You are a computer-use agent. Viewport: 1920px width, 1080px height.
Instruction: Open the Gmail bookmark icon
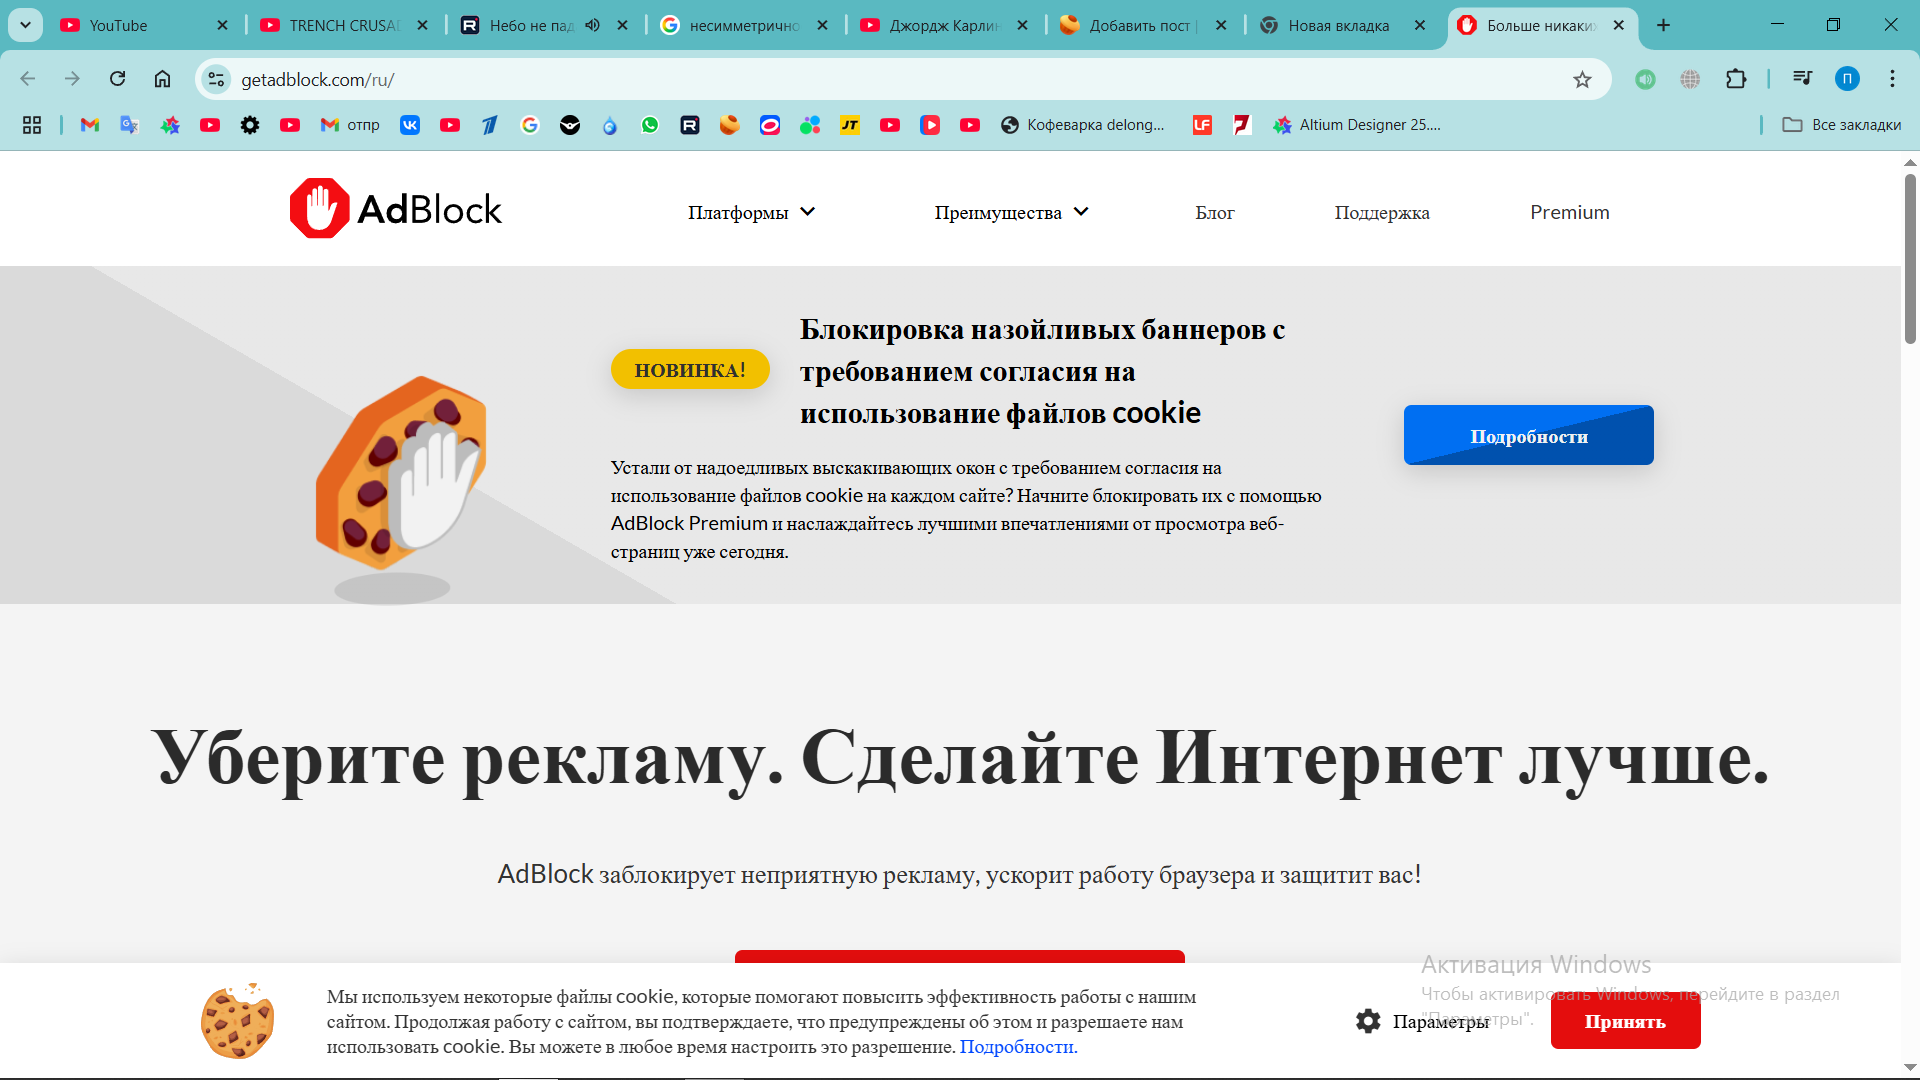point(90,125)
